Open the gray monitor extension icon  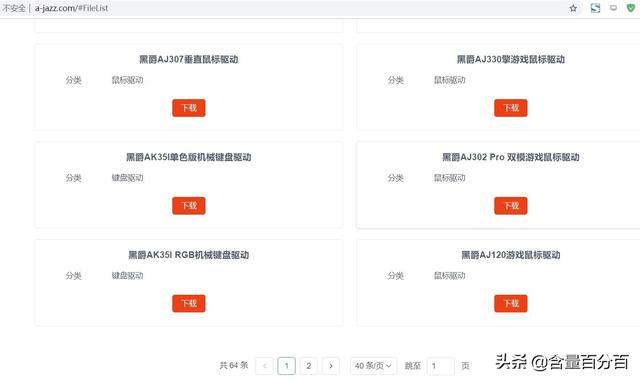613,8
